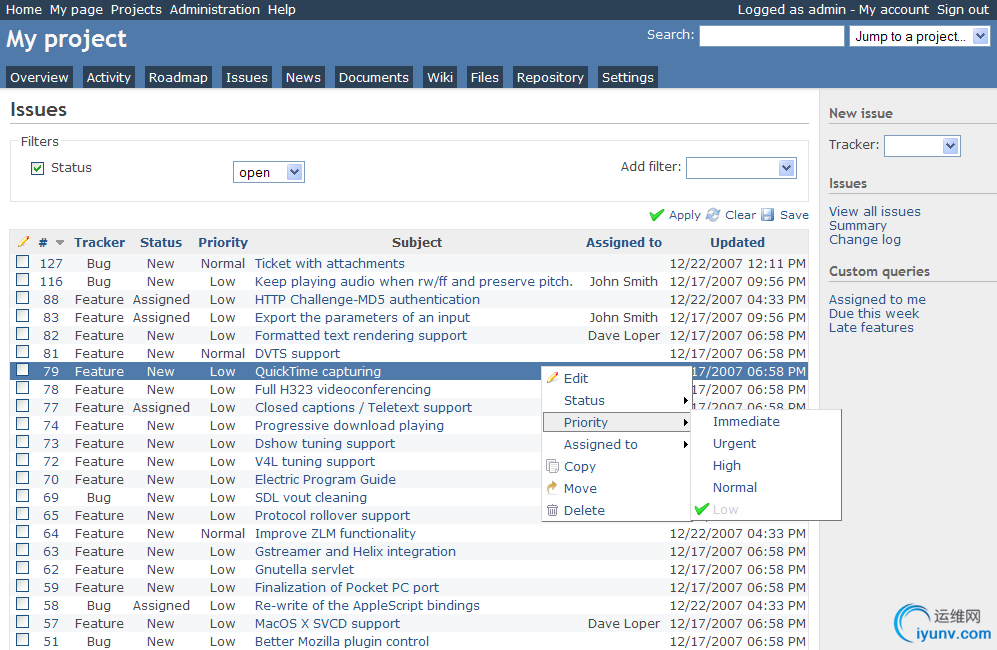
Task: Open the Tracker dropdown for new issue
Action: point(922,146)
